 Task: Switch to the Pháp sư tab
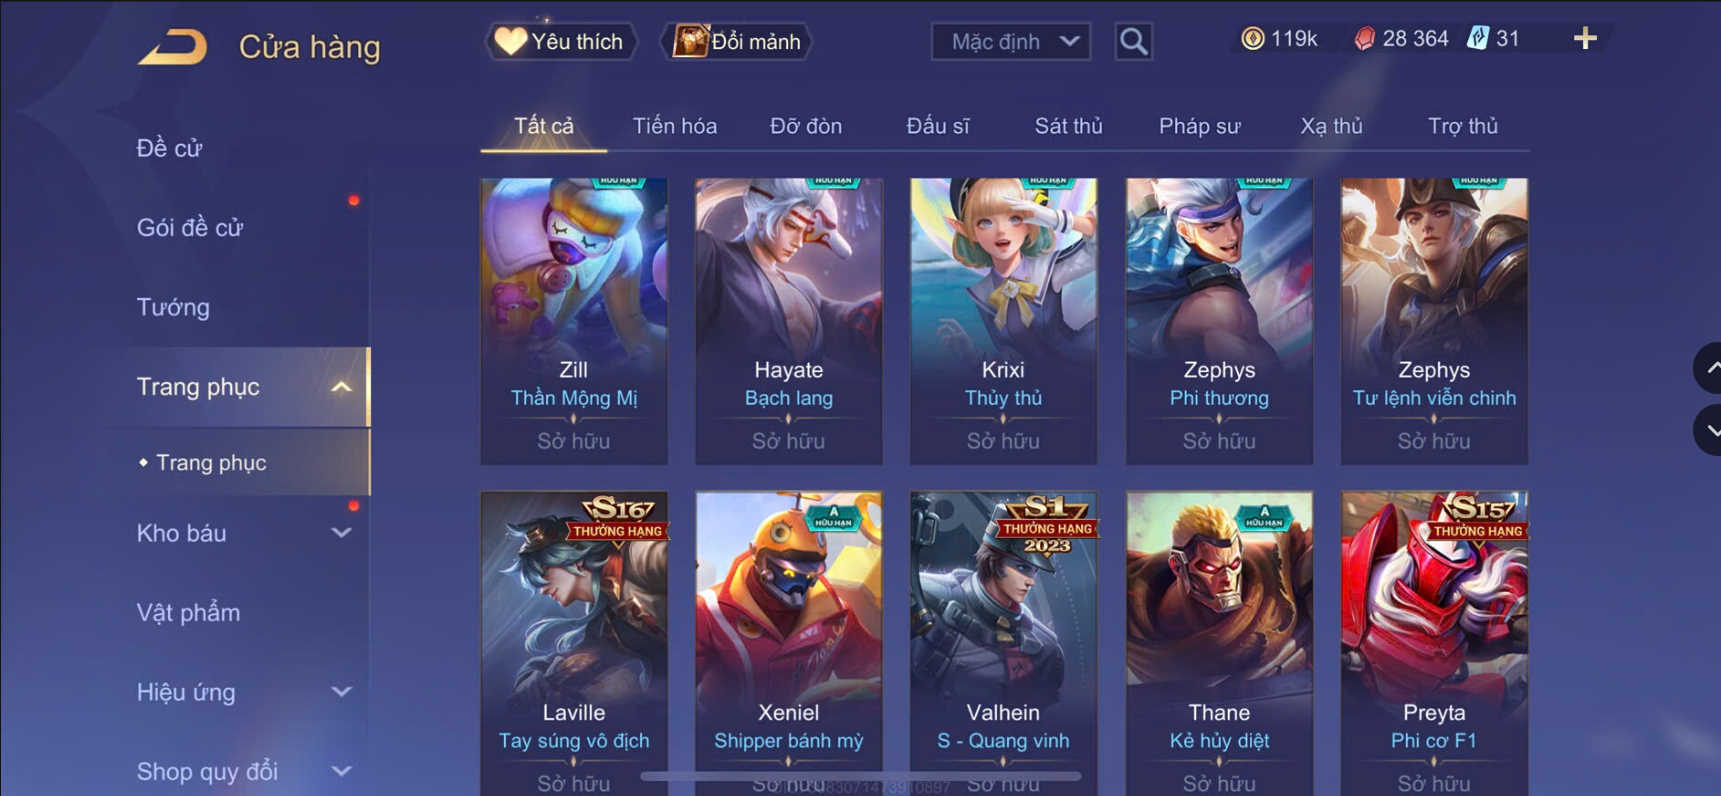click(x=1199, y=126)
